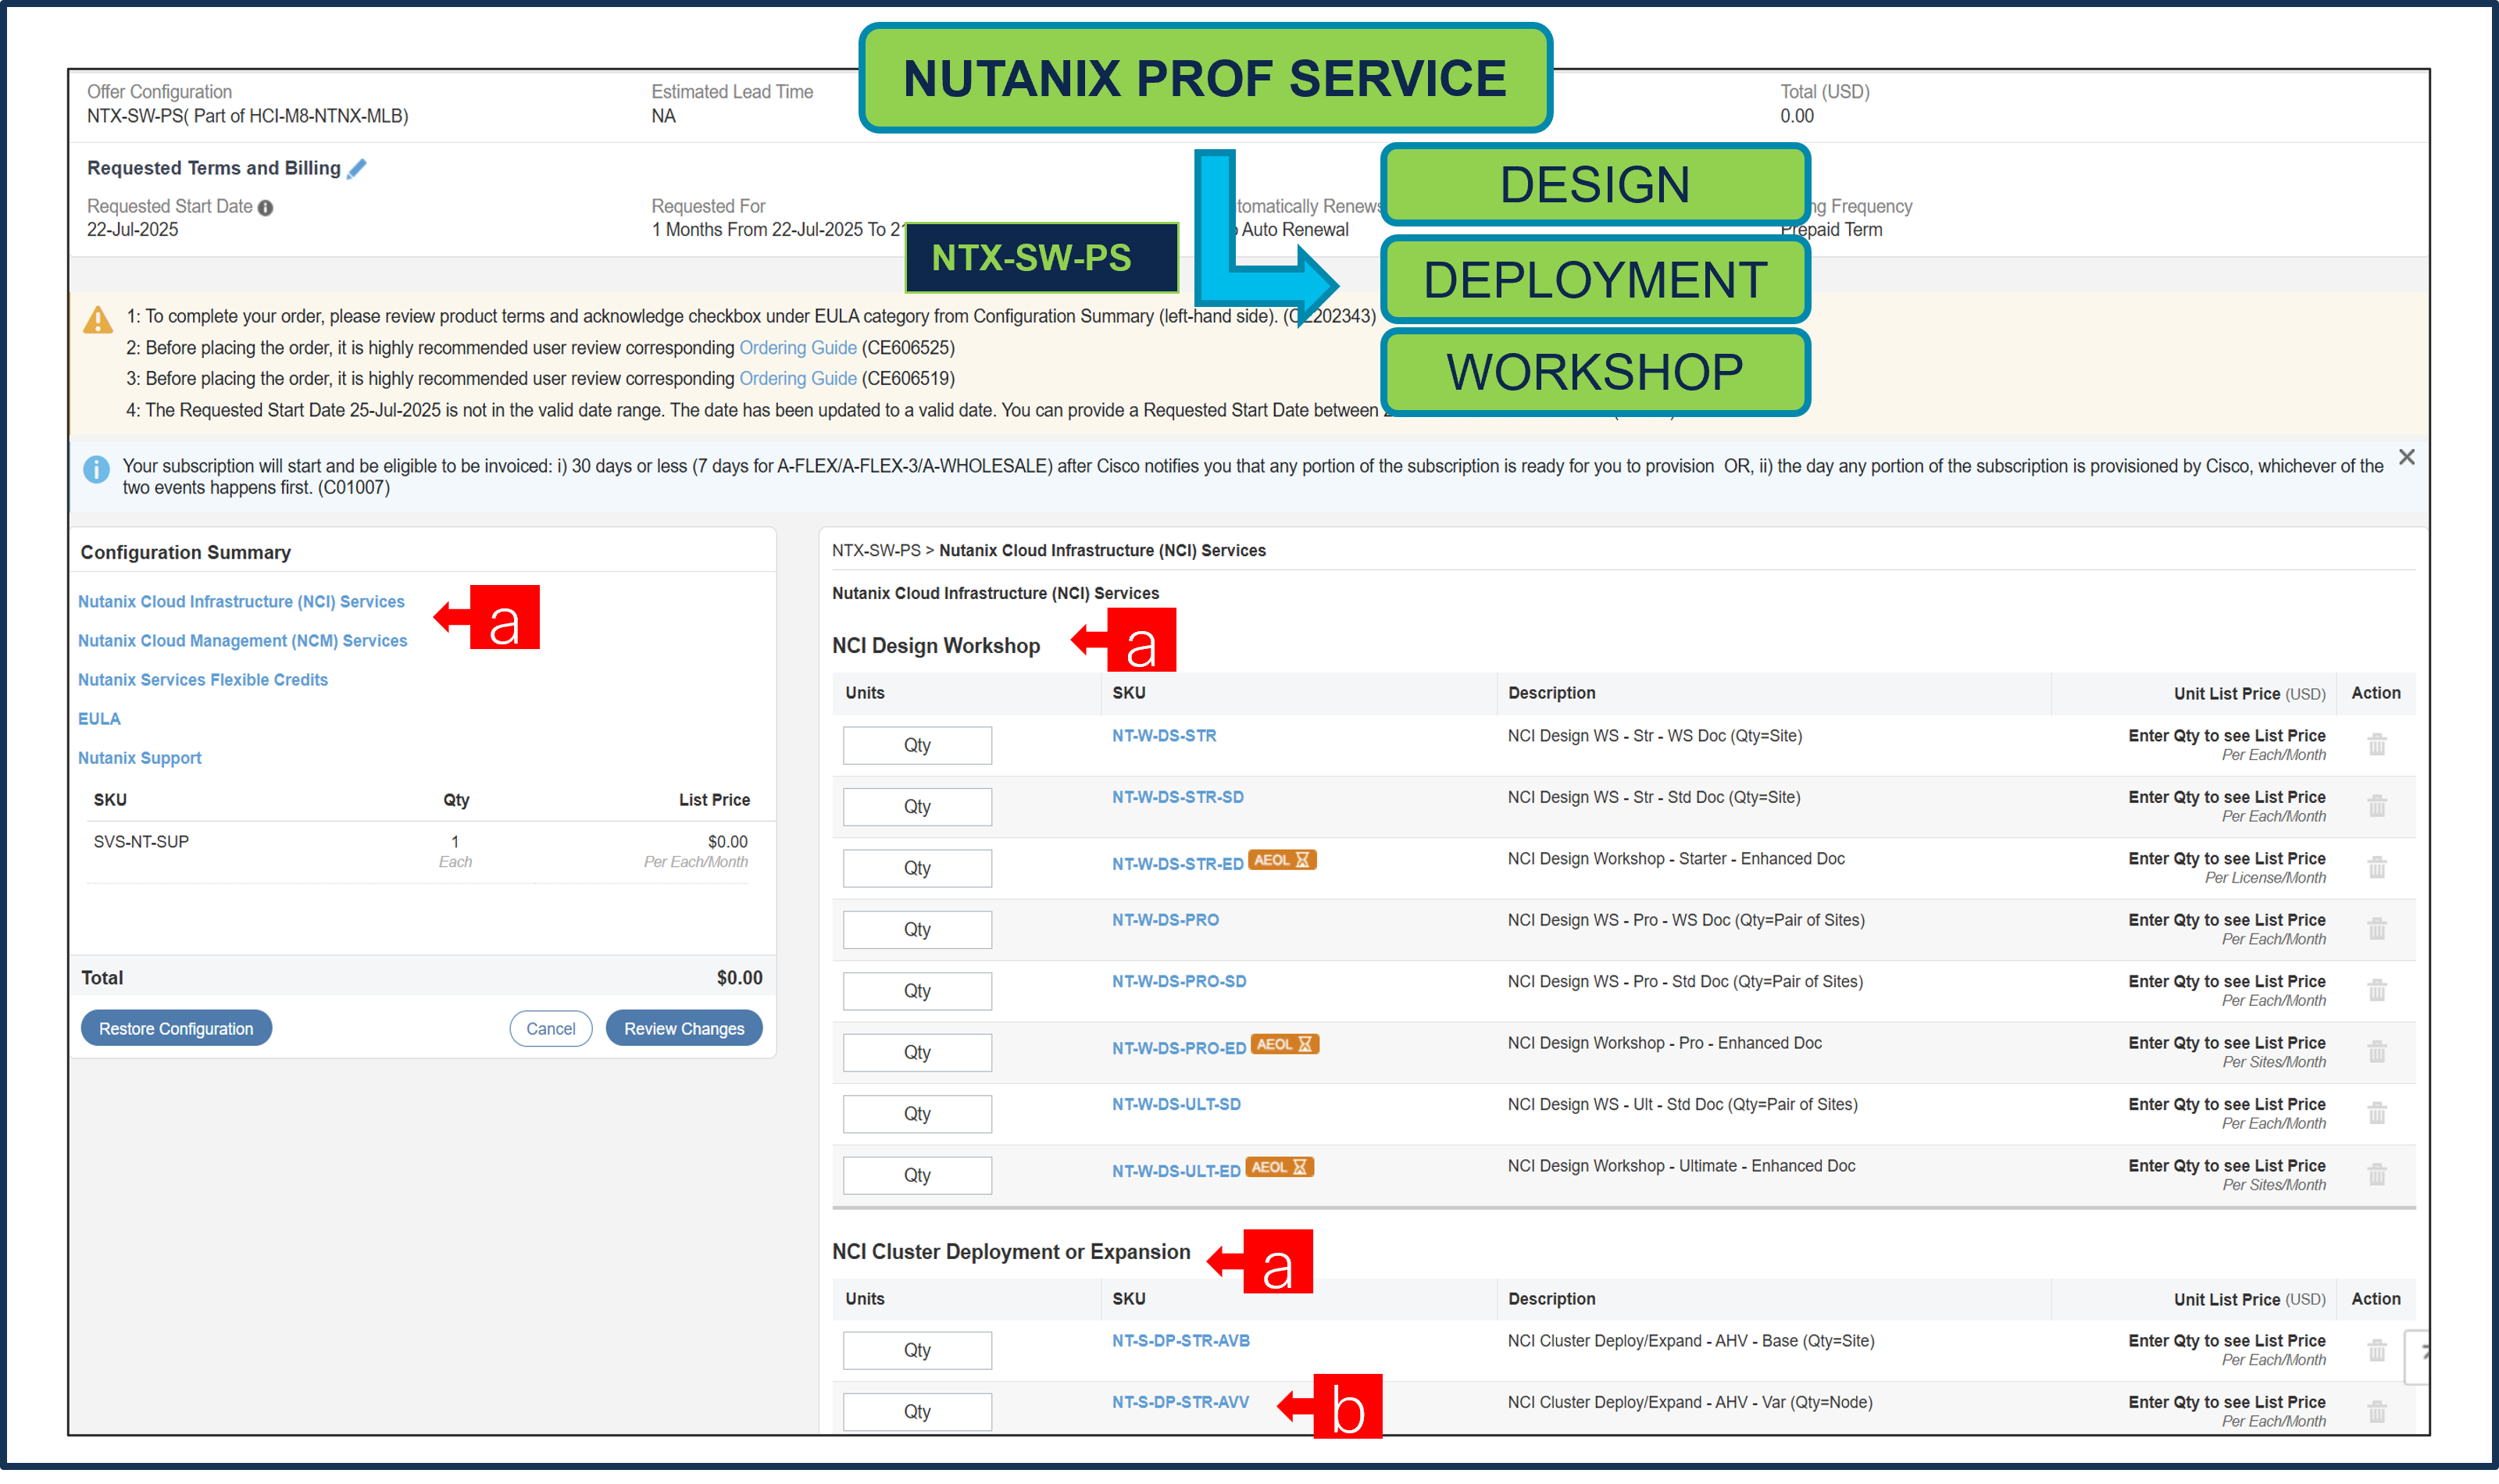2499x1484 pixels.
Task: Open Nutanix Services Flexible Credits
Action: (x=203, y=679)
